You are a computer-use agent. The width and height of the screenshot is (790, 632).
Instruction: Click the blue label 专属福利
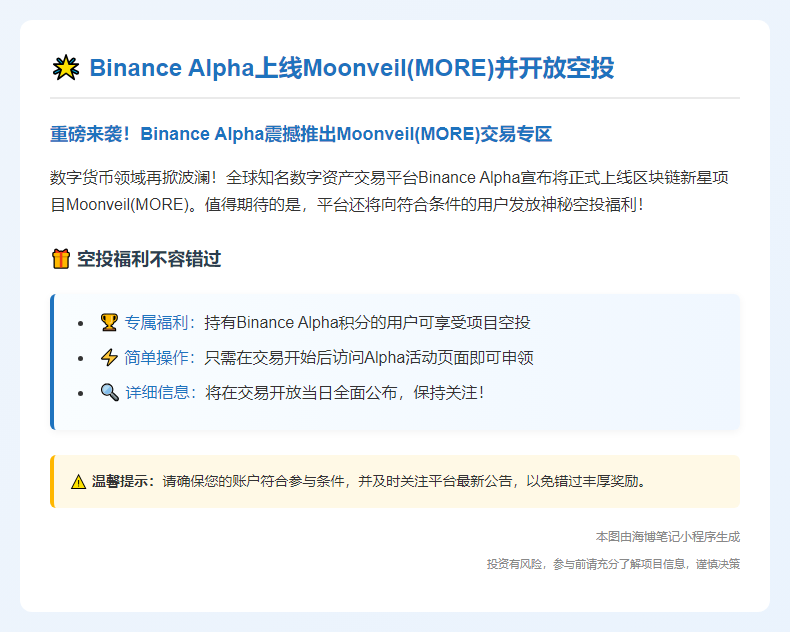[156, 323]
